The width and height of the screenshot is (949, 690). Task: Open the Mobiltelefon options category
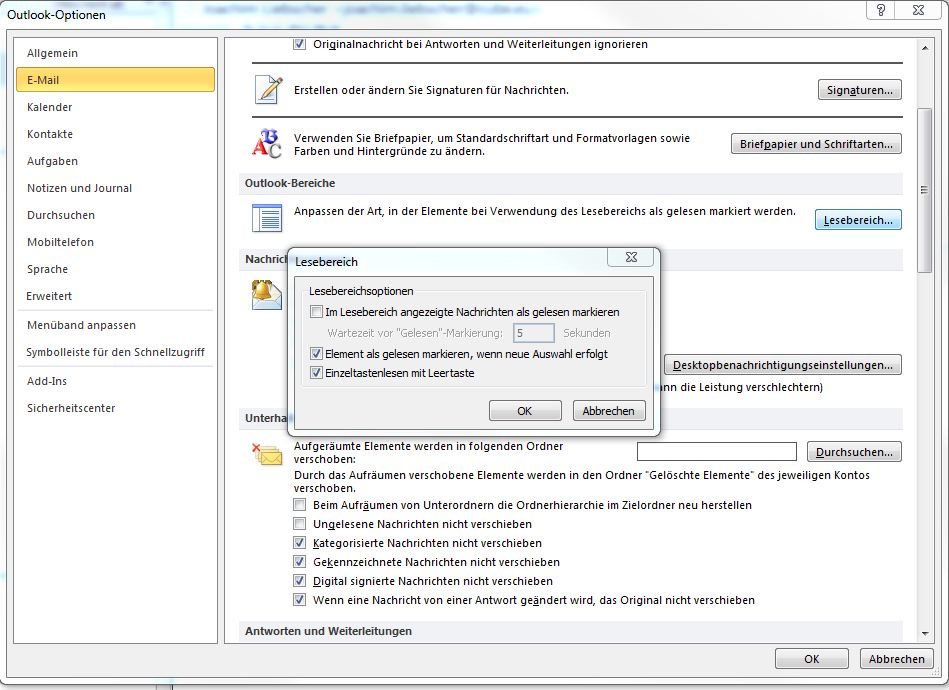[116, 242]
